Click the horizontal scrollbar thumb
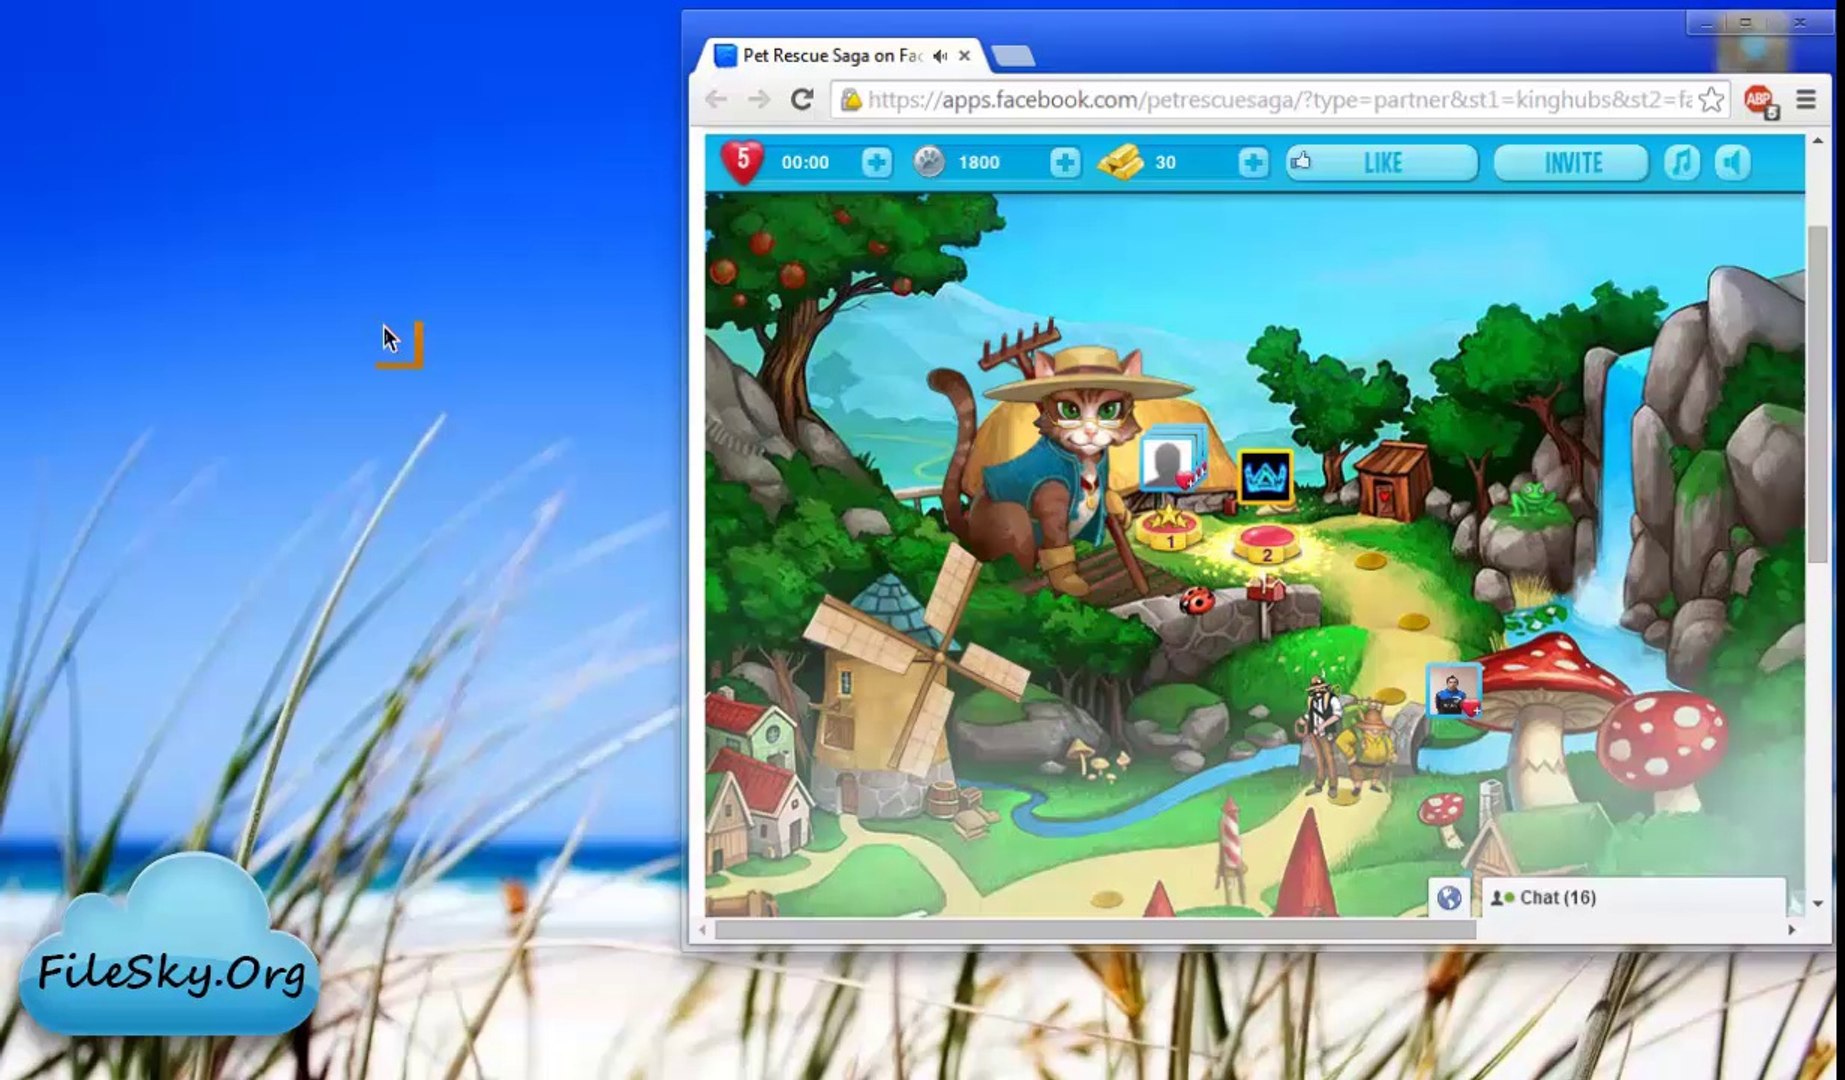Screen dimensions: 1845x1080 click(x=1095, y=930)
